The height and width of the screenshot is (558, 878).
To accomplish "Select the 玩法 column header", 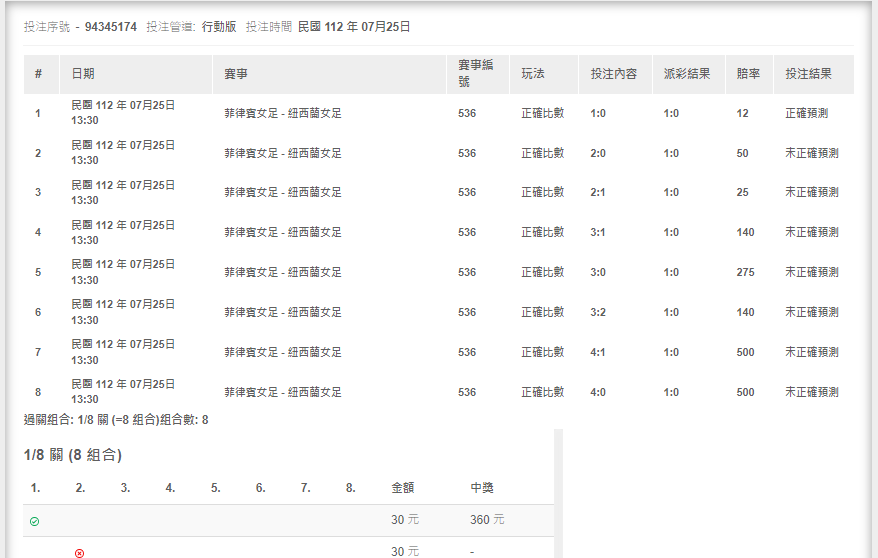I will (533, 74).
